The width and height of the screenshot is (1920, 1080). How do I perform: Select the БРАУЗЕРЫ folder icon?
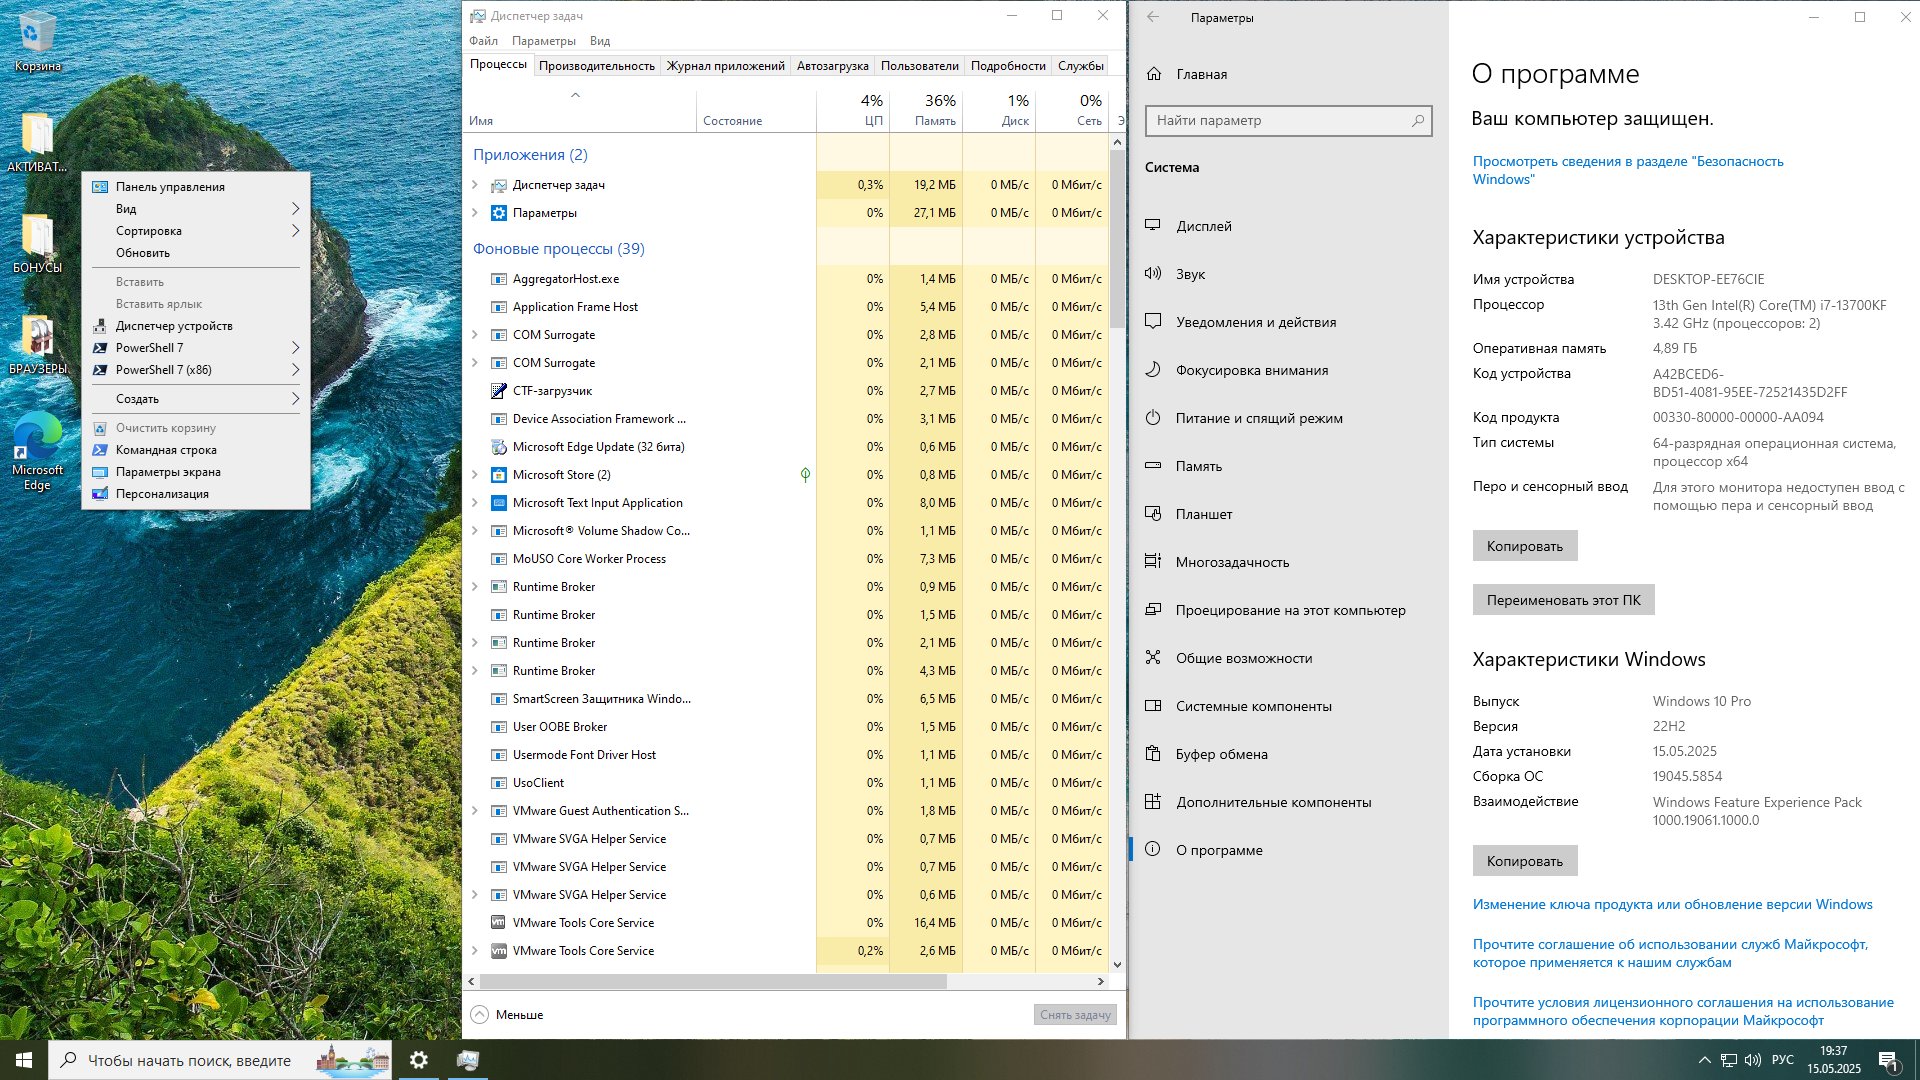coord(37,344)
